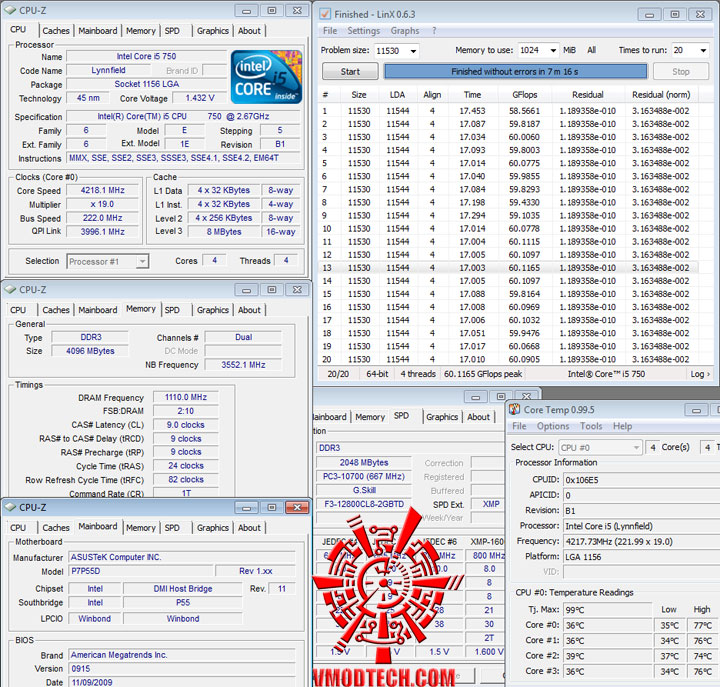Close the LinX window
The height and width of the screenshot is (687, 720).
pos(700,14)
